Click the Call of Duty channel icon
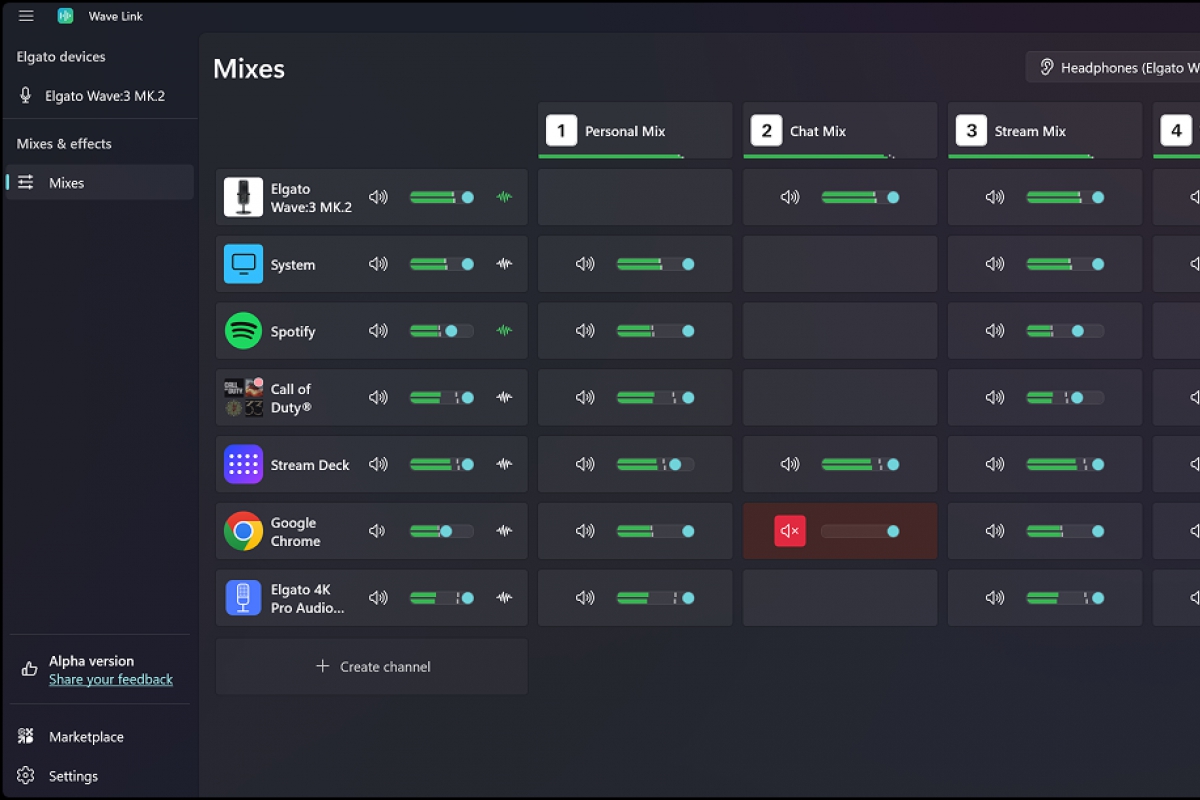 242,397
